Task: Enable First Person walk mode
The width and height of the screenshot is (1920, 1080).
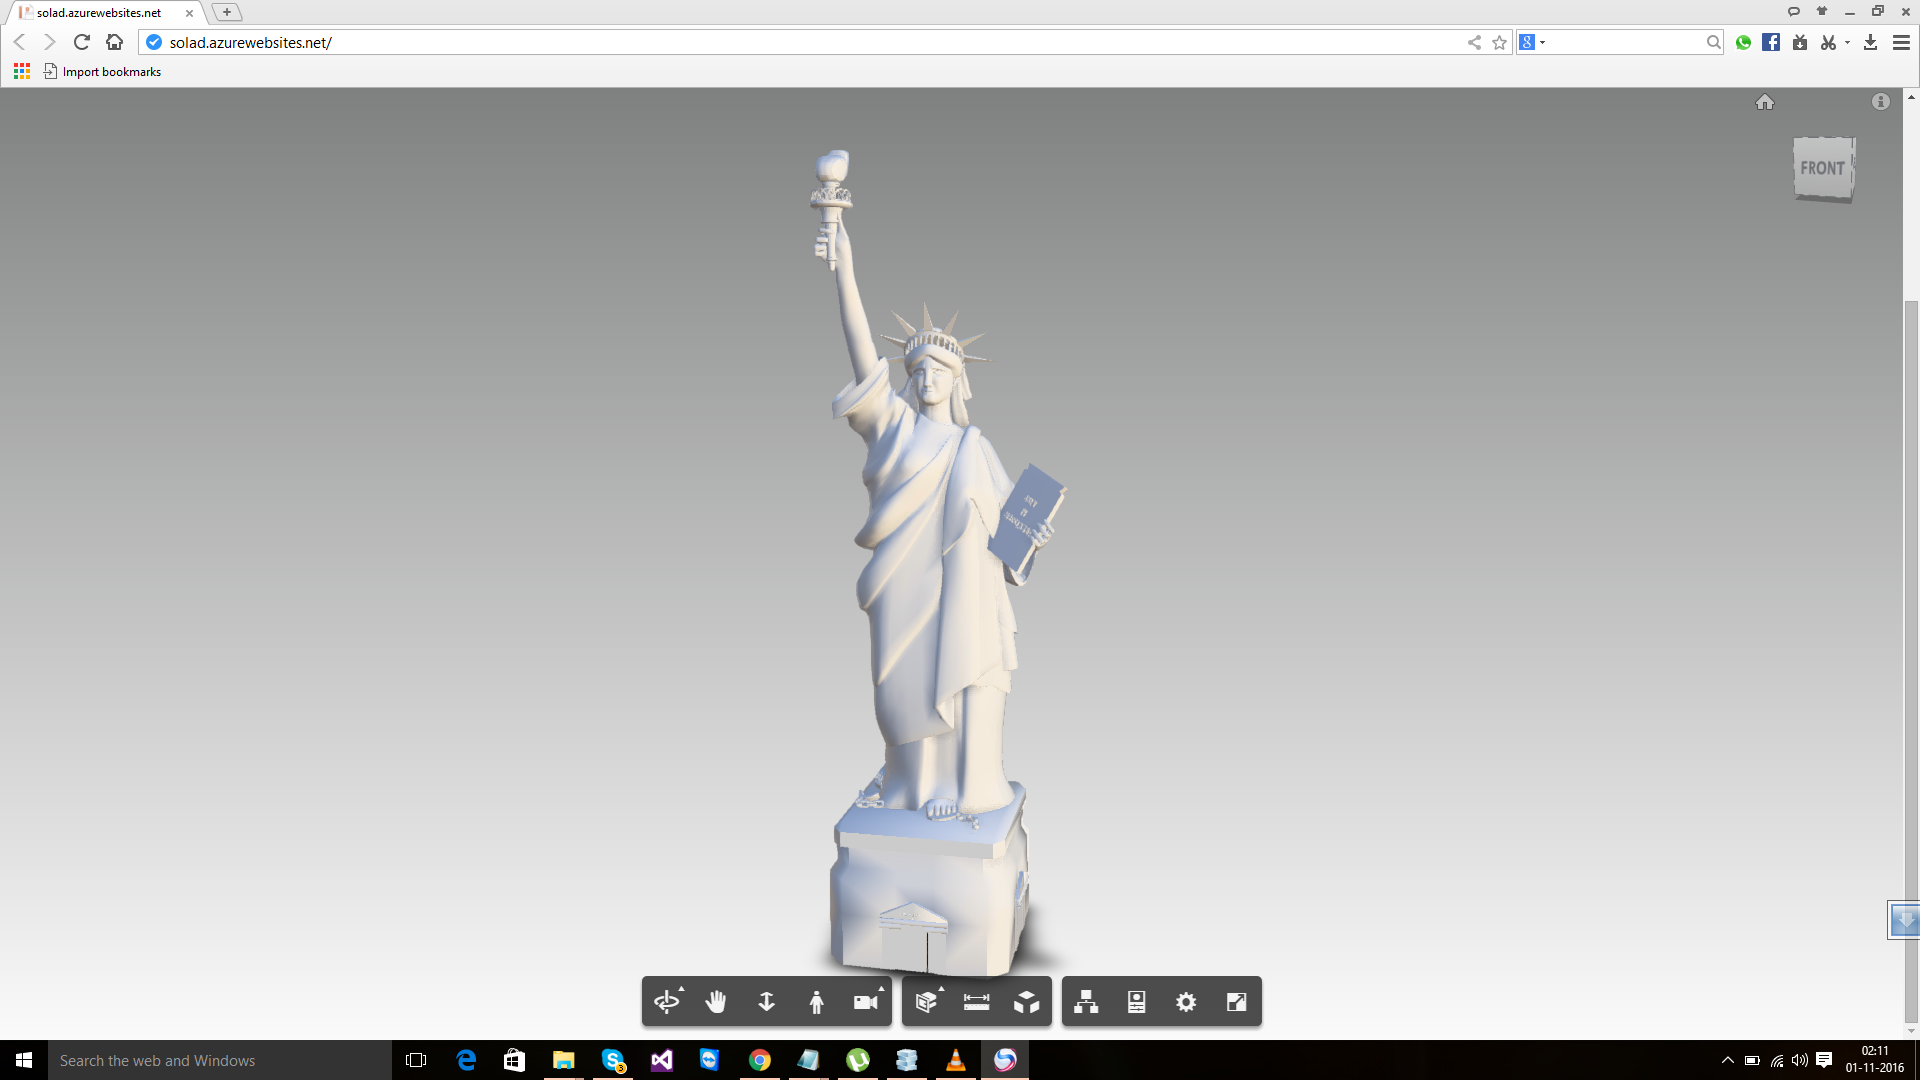Action: 816,1002
